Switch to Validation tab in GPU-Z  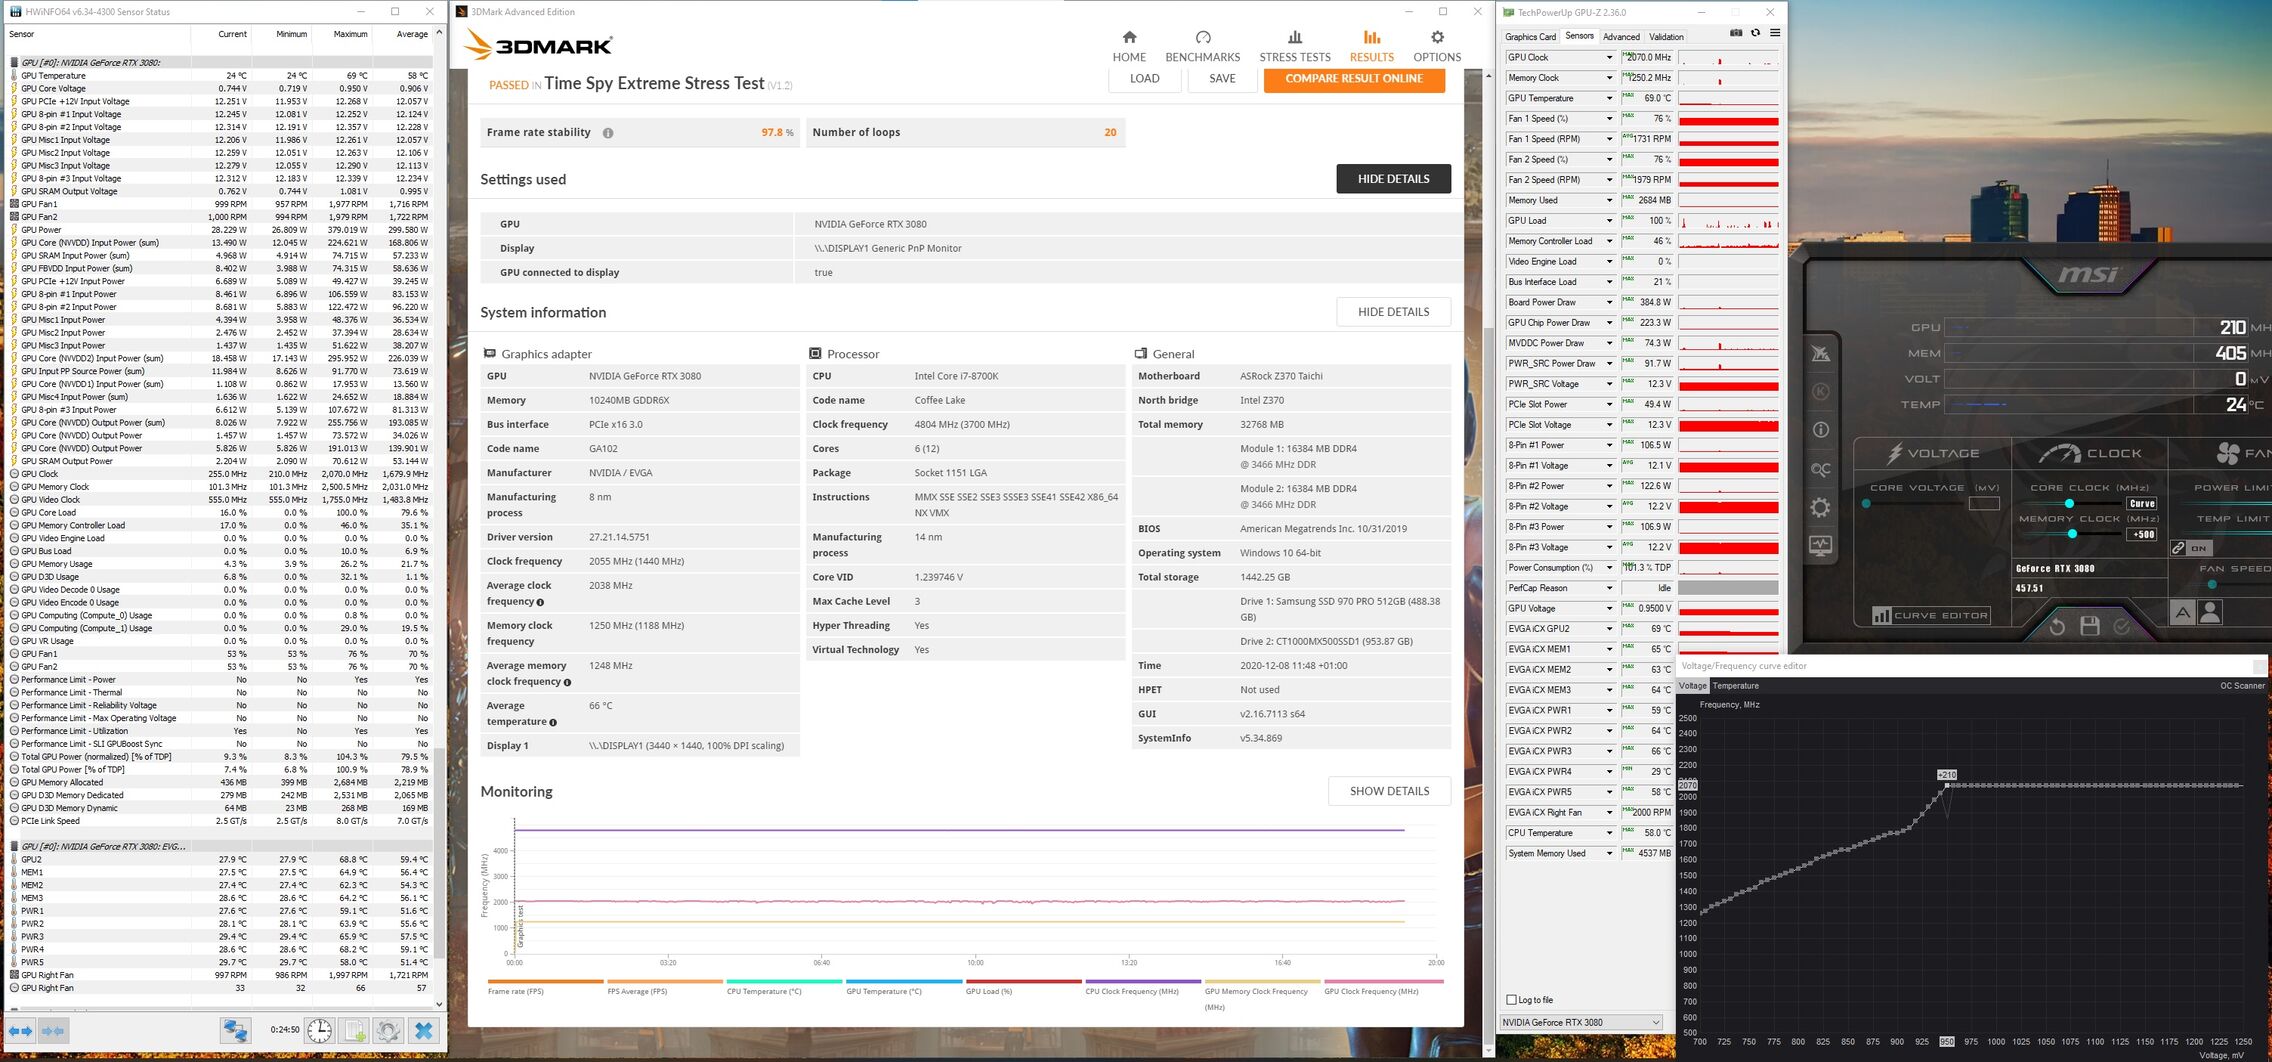pos(1666,37)
